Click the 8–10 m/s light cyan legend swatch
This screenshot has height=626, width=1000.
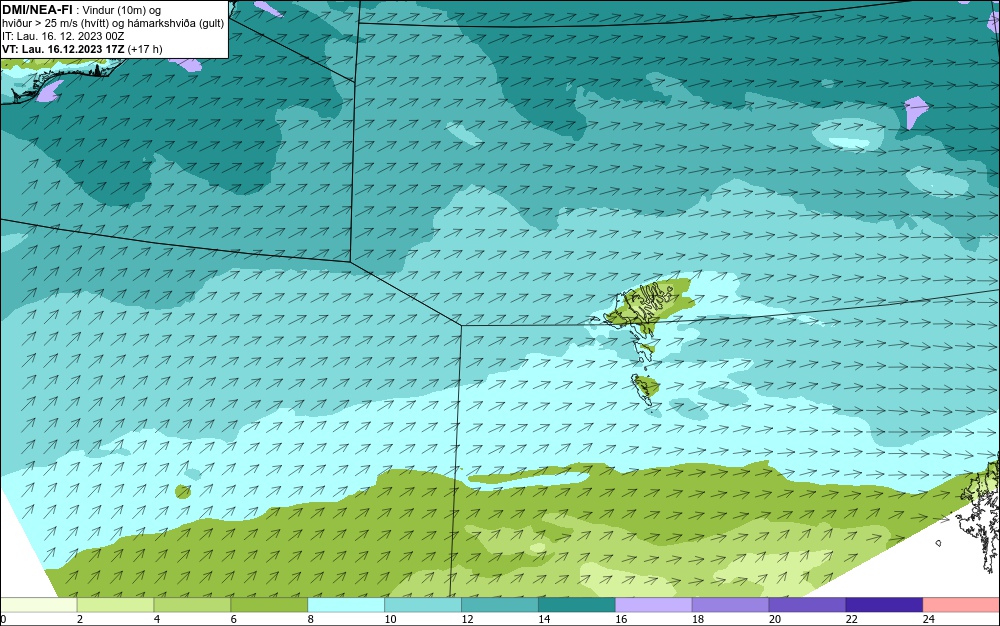(346, 604)
